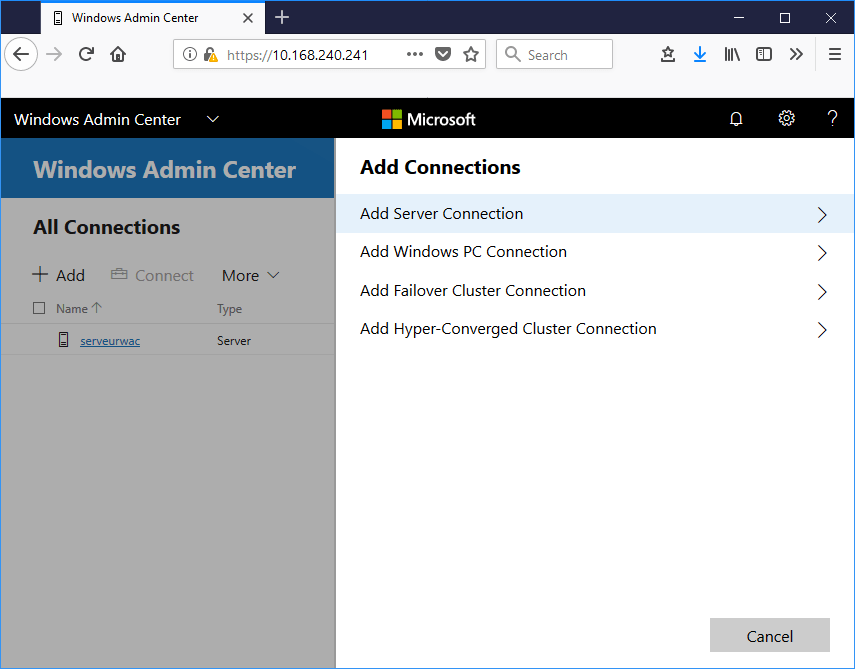Select Add Hyper-Converged Cluster Connection
This screenshot has height=669, width=855.
[x=595, y=329]
